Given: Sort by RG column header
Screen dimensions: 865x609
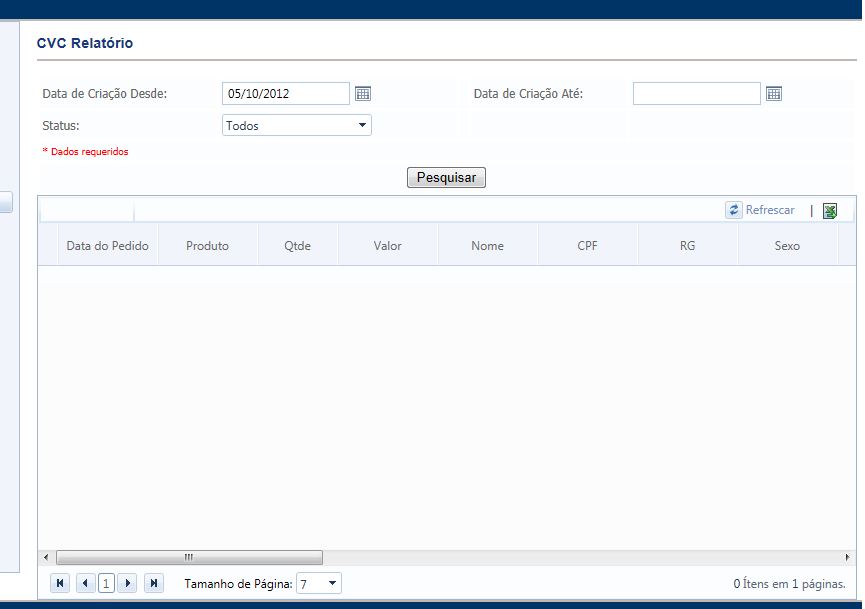Looking at the screenshot, I should click(x=687, y=246).
